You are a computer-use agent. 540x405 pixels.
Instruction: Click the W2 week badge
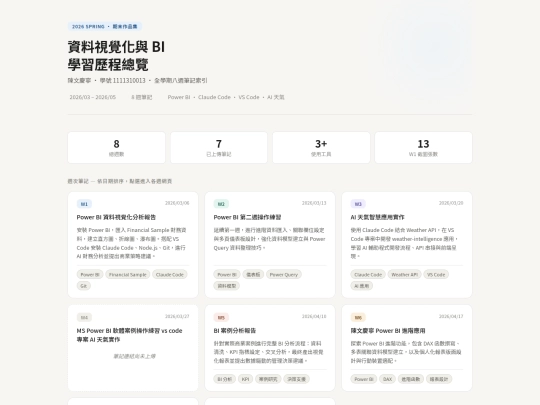coord(221,204)
